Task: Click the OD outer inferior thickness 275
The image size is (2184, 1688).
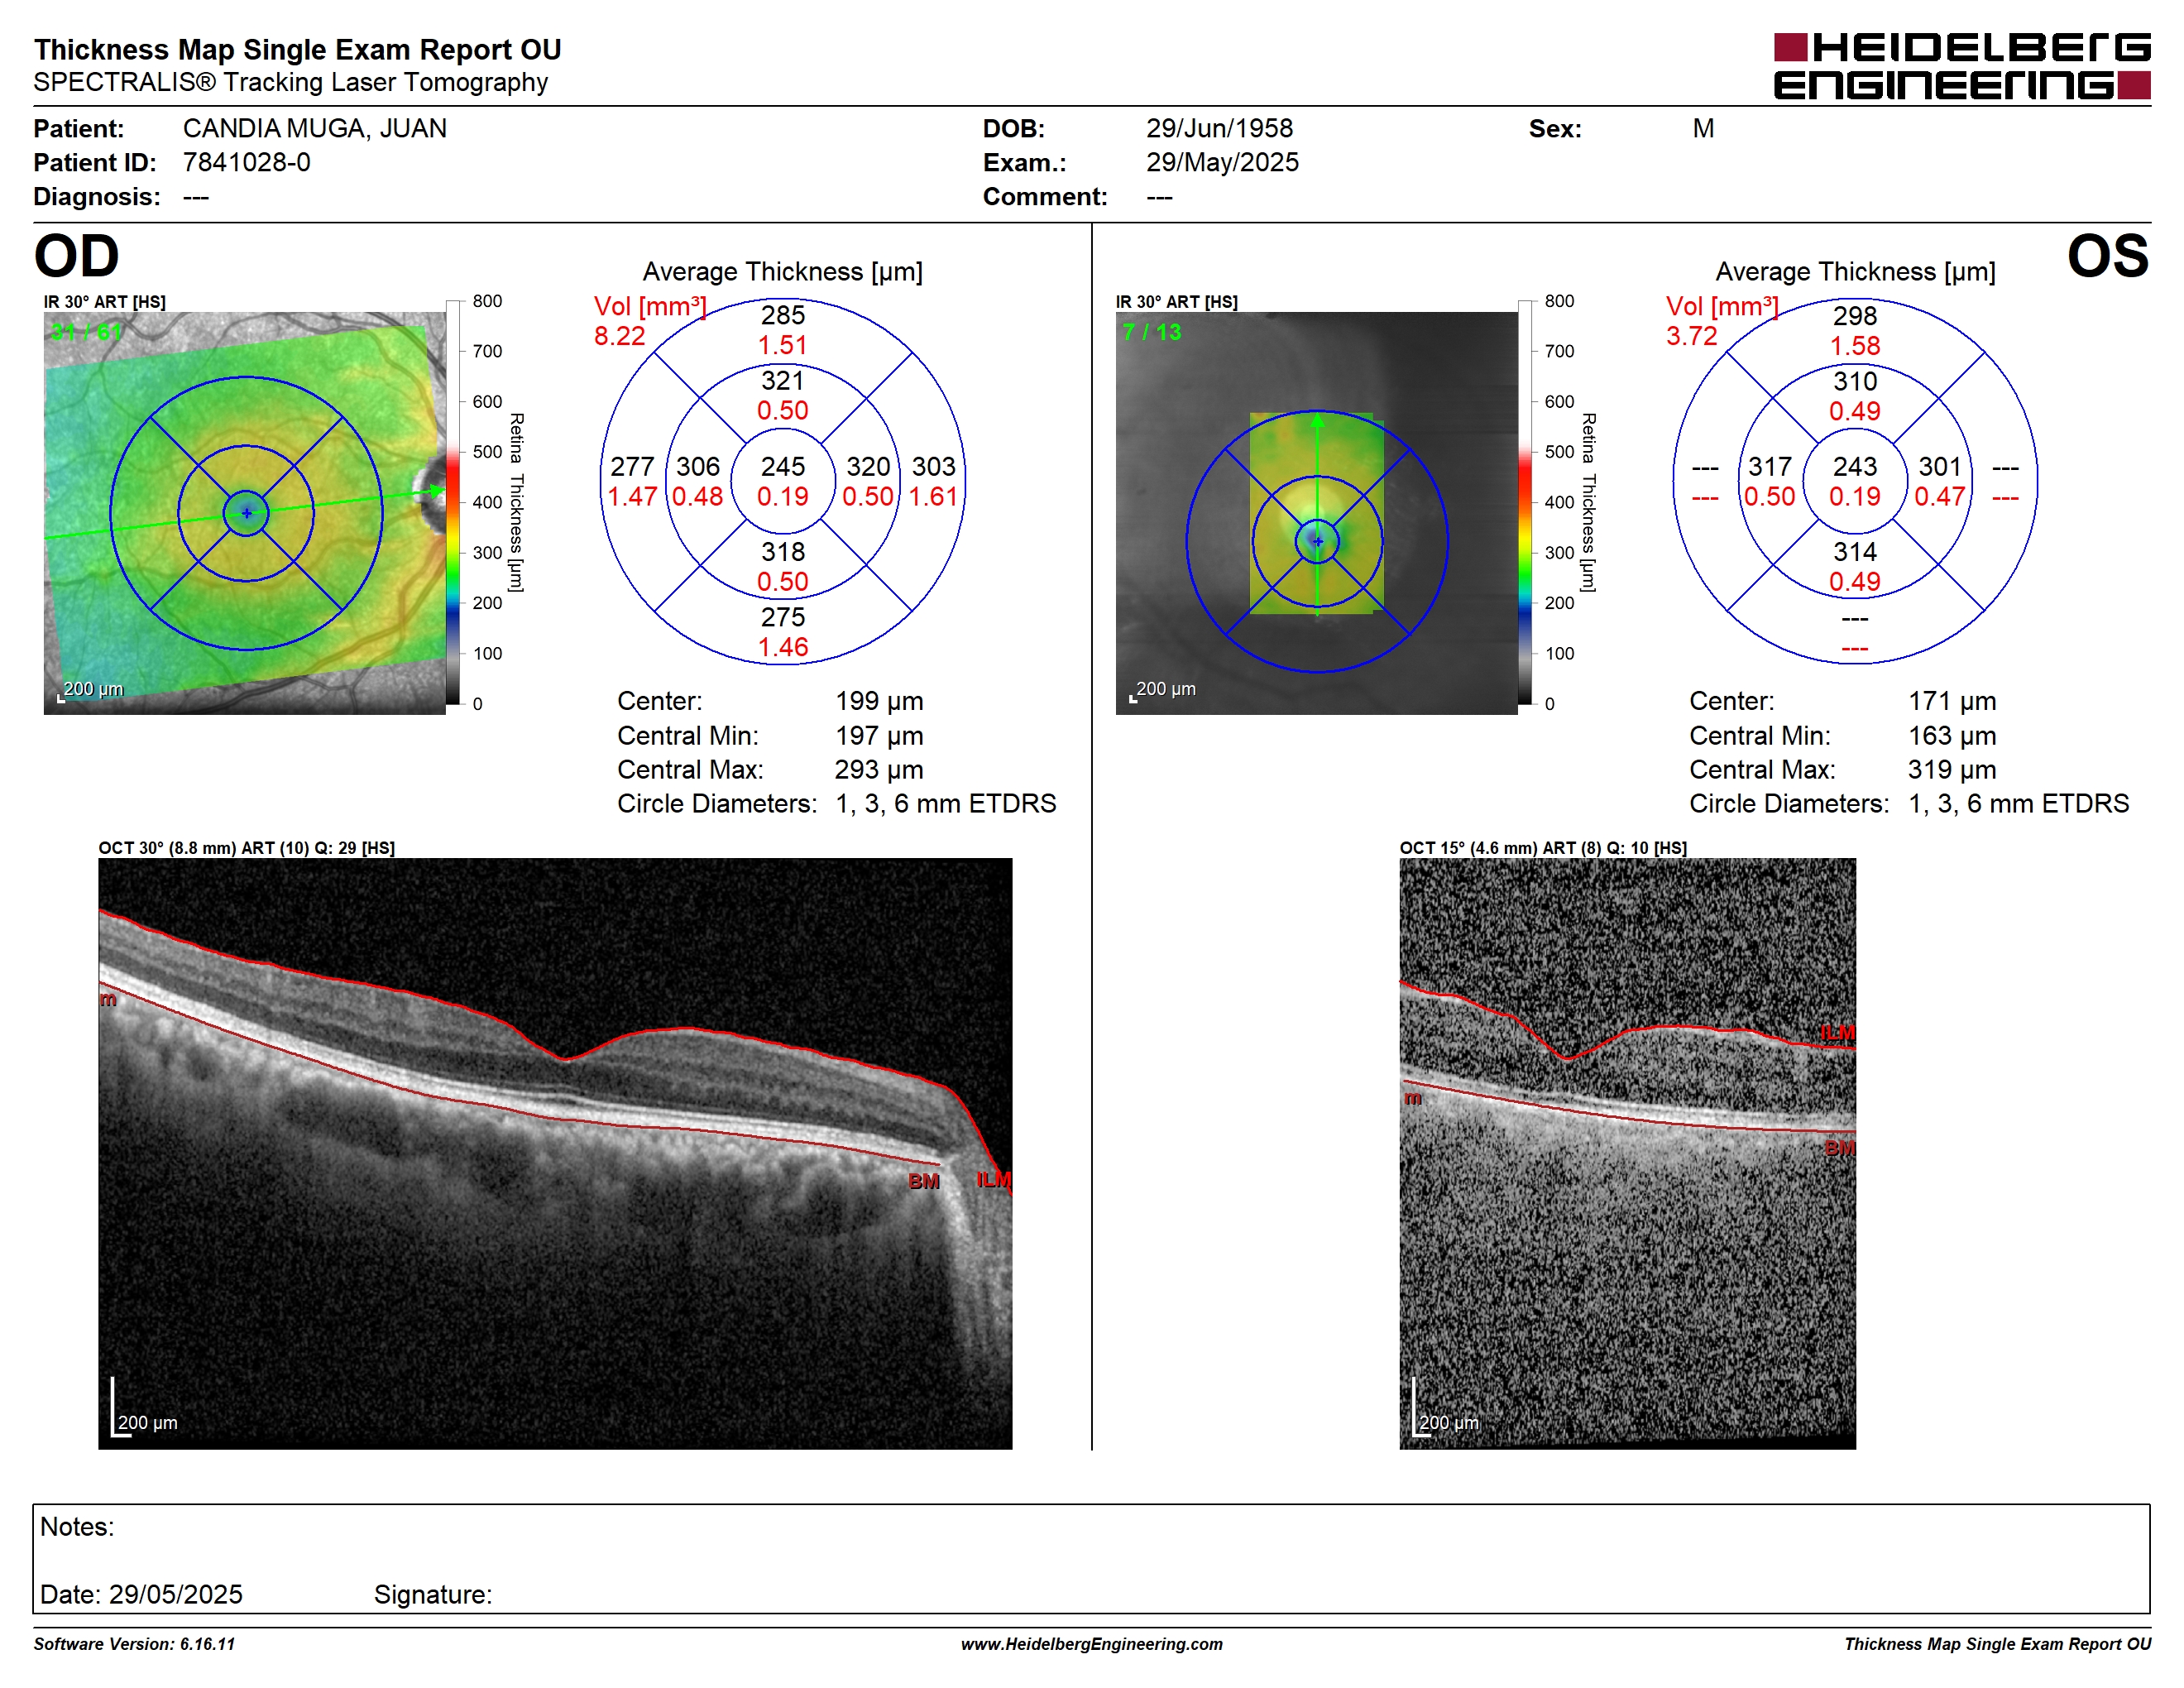Action: click(x=783, y=617)
